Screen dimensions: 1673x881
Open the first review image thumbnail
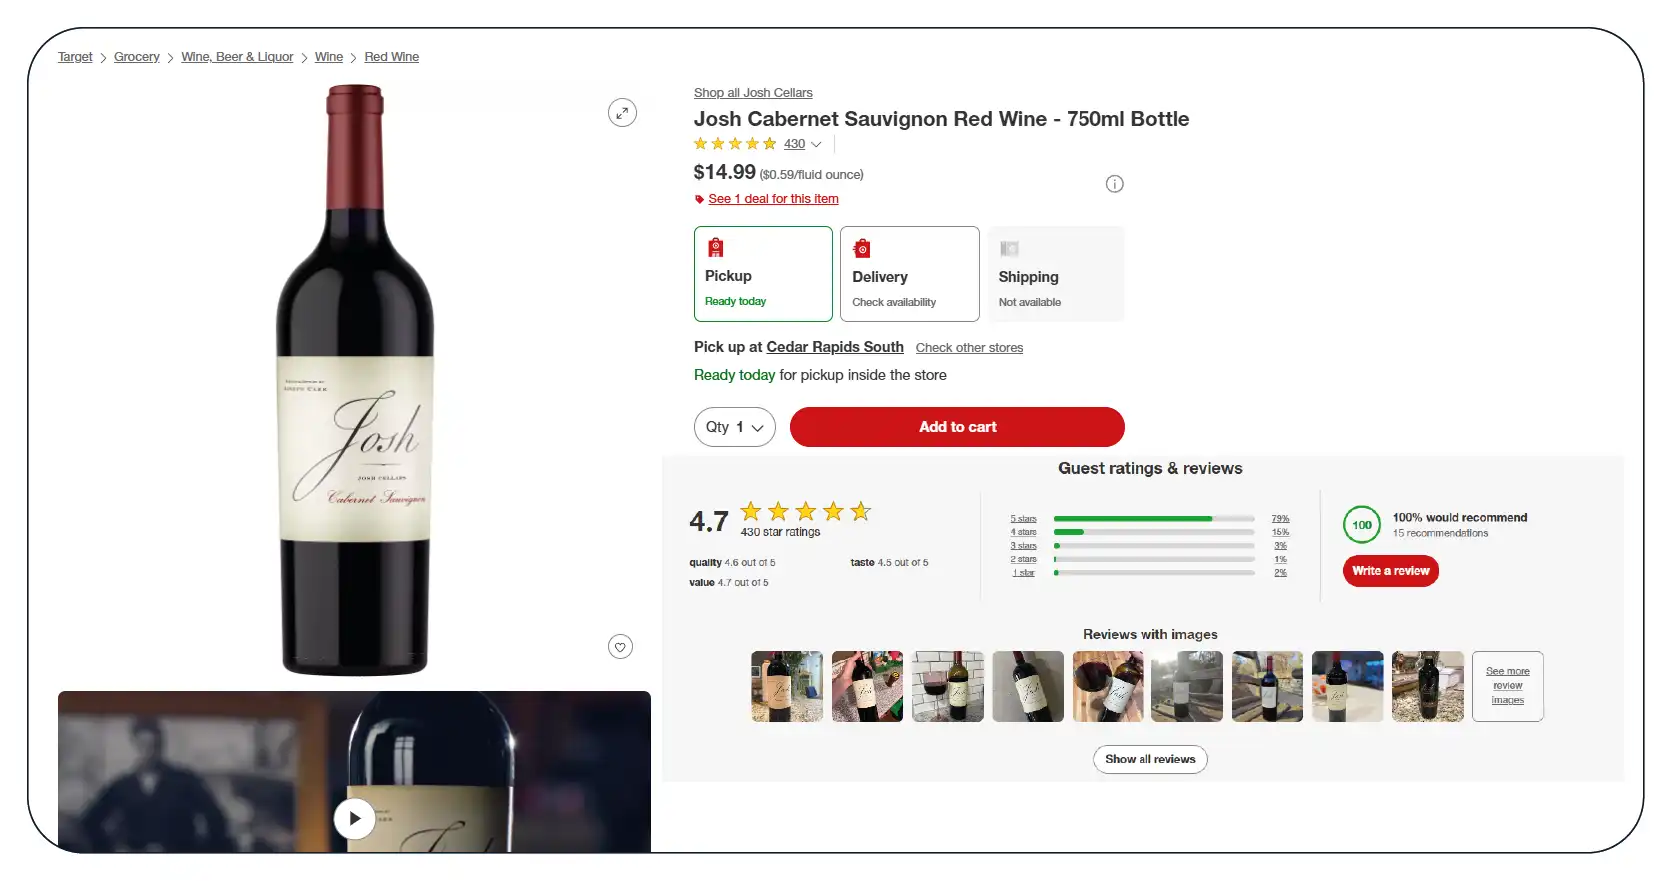[x=787, y=687]
